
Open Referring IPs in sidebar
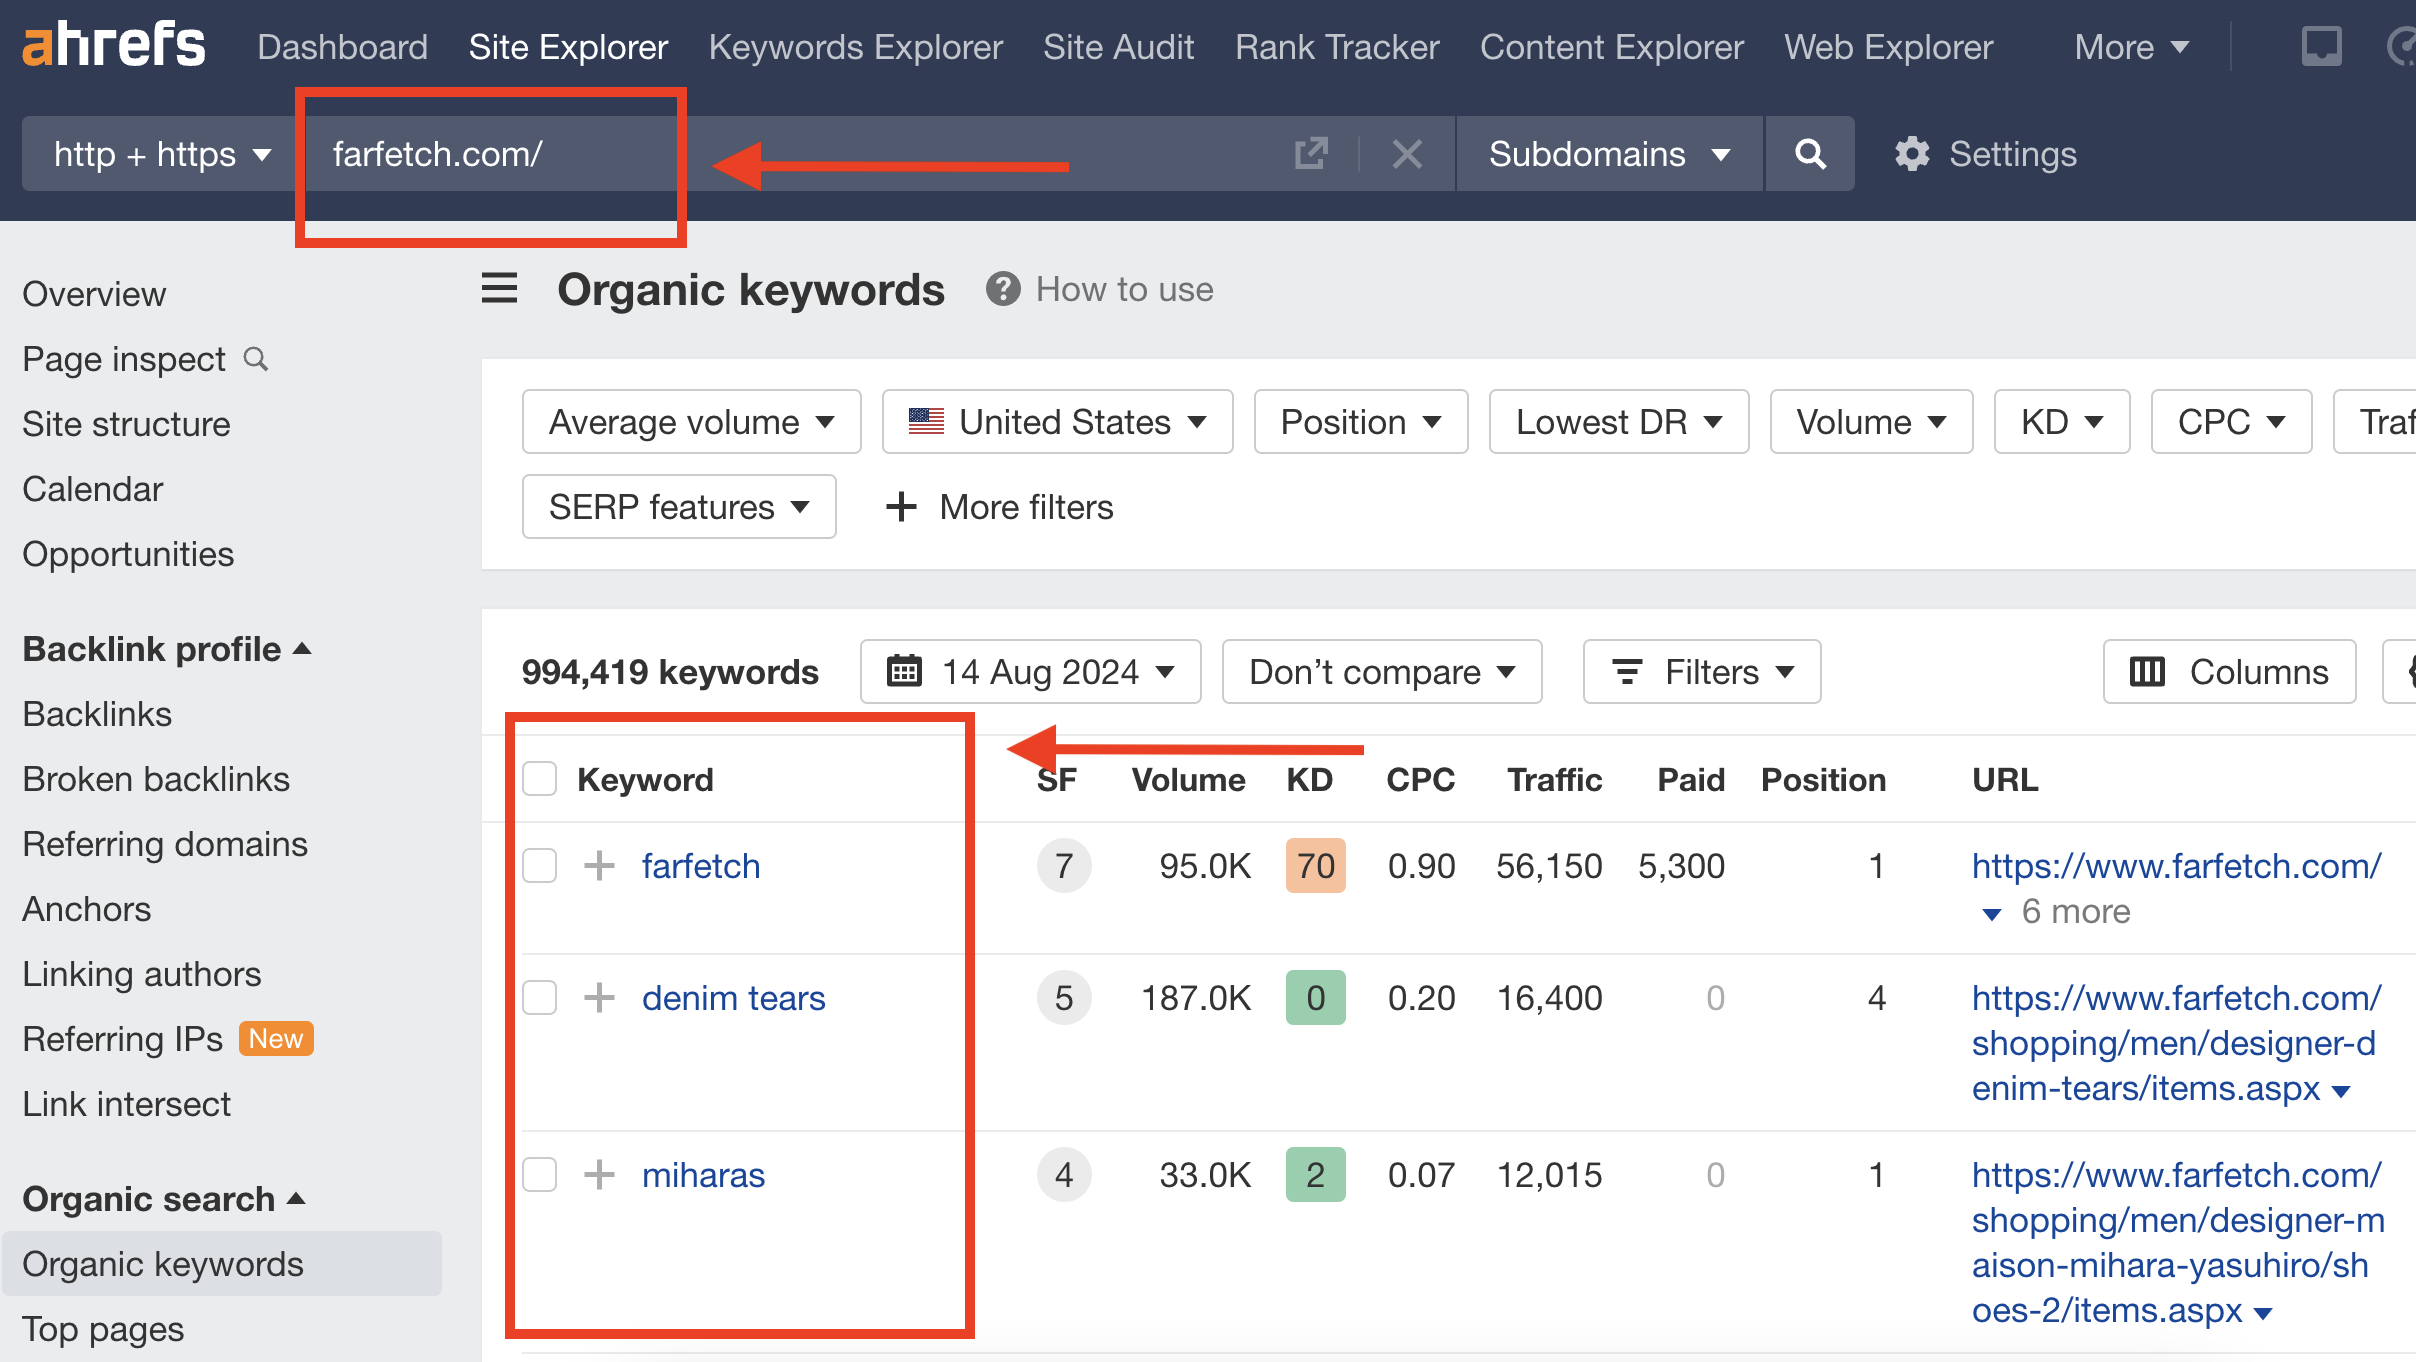pos(123,1039)
